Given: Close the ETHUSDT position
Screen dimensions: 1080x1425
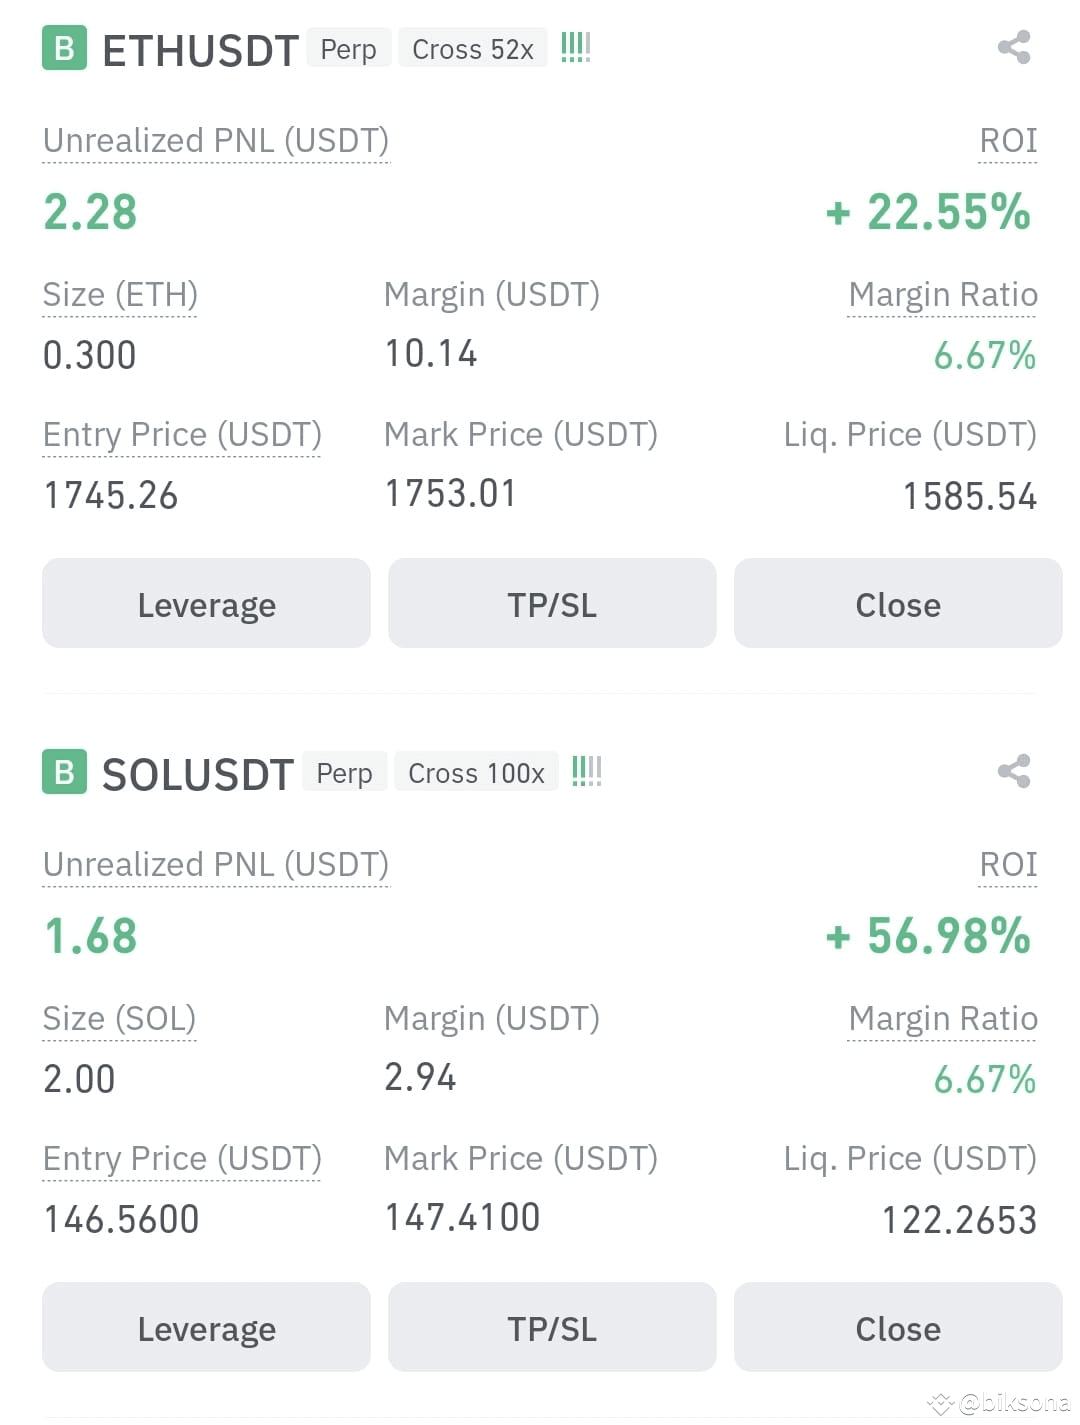Looking at the screenshot, I should pyautogui.click(x=898, y=603).
